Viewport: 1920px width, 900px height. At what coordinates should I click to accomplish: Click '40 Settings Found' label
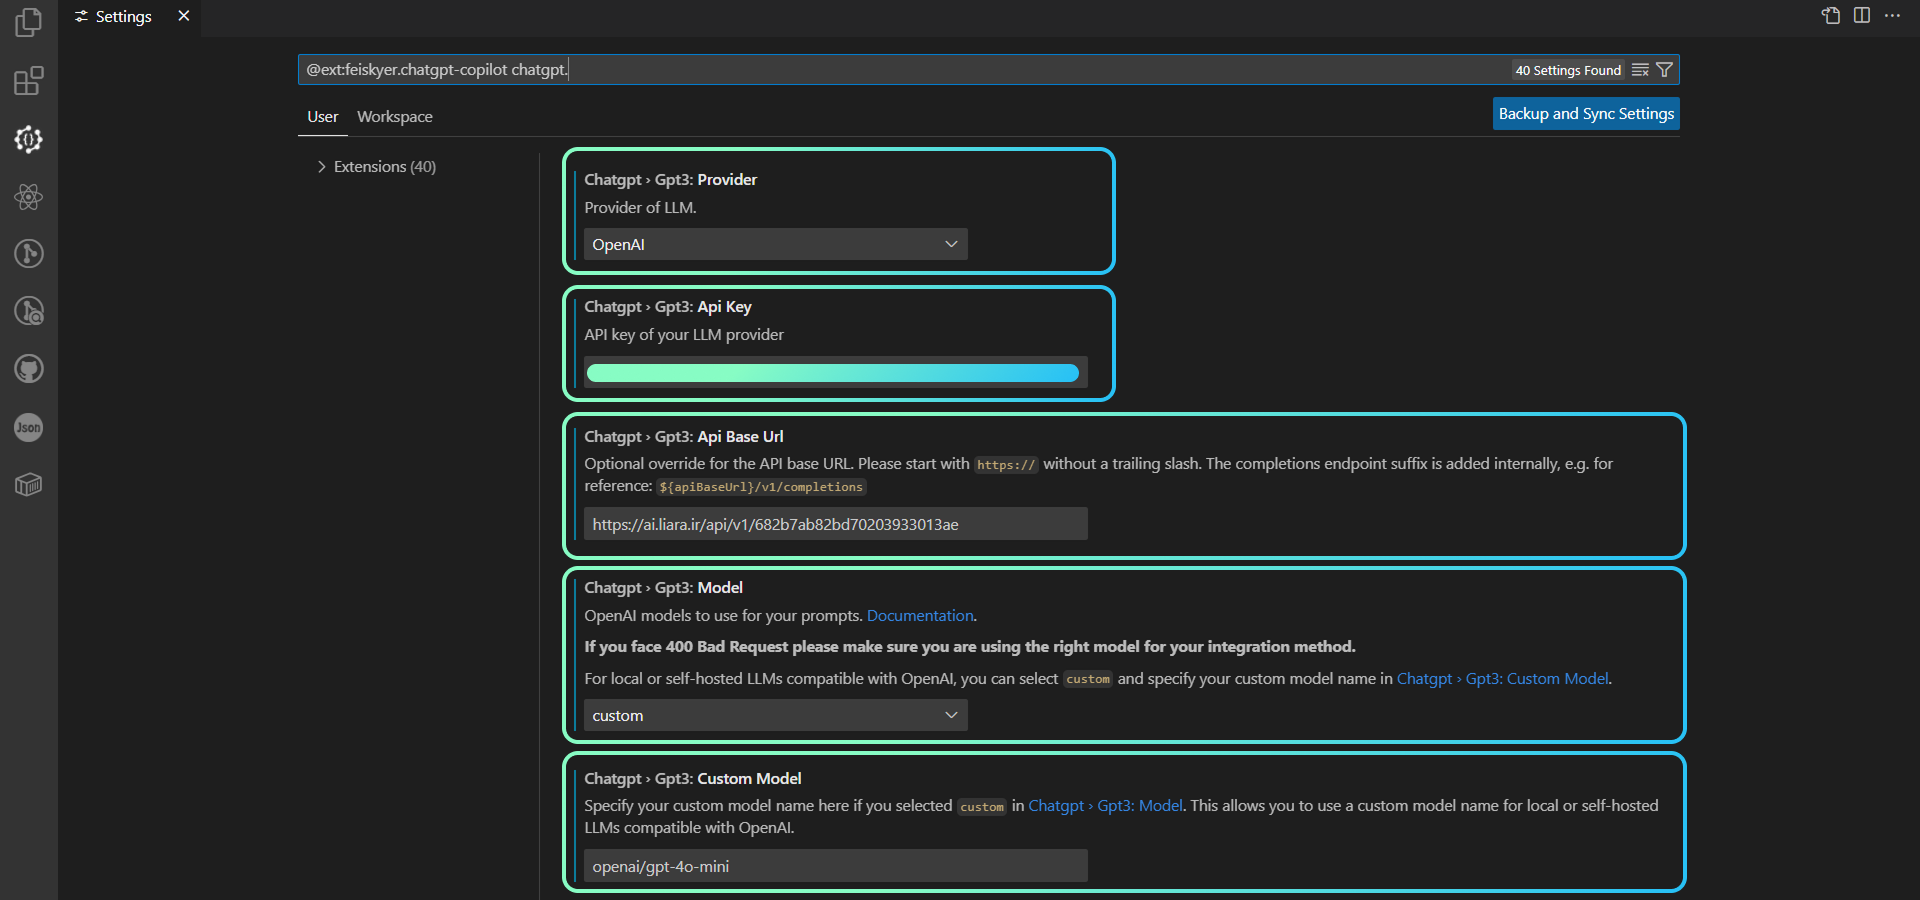tap(1568, 71)
